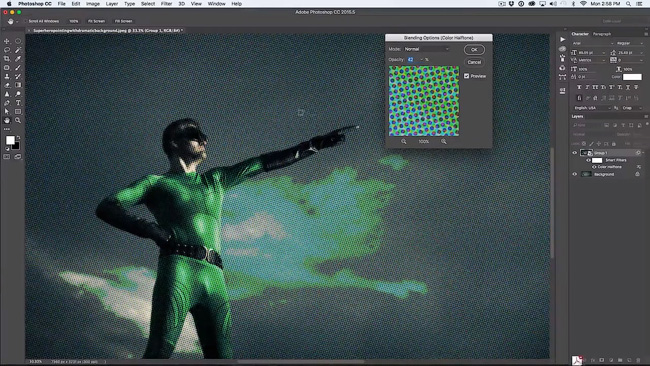Zoom in the Blending Options preview
Screen dimensions: 650x366
444,142
